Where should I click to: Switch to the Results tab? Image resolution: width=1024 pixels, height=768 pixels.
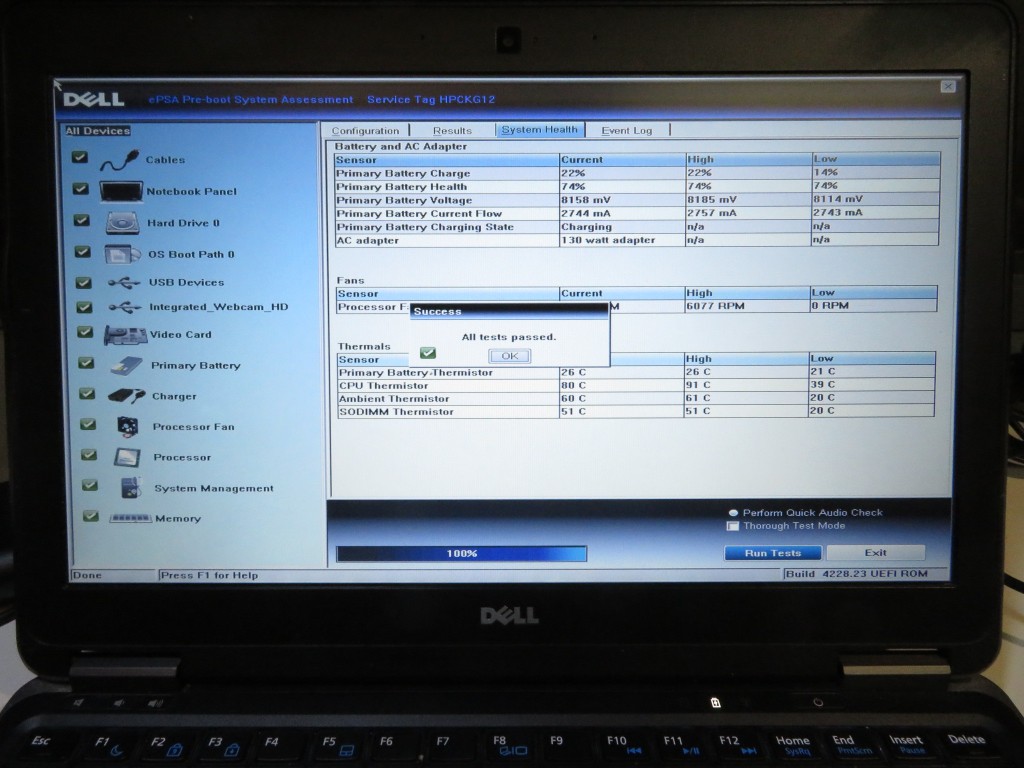click(452, 131)
